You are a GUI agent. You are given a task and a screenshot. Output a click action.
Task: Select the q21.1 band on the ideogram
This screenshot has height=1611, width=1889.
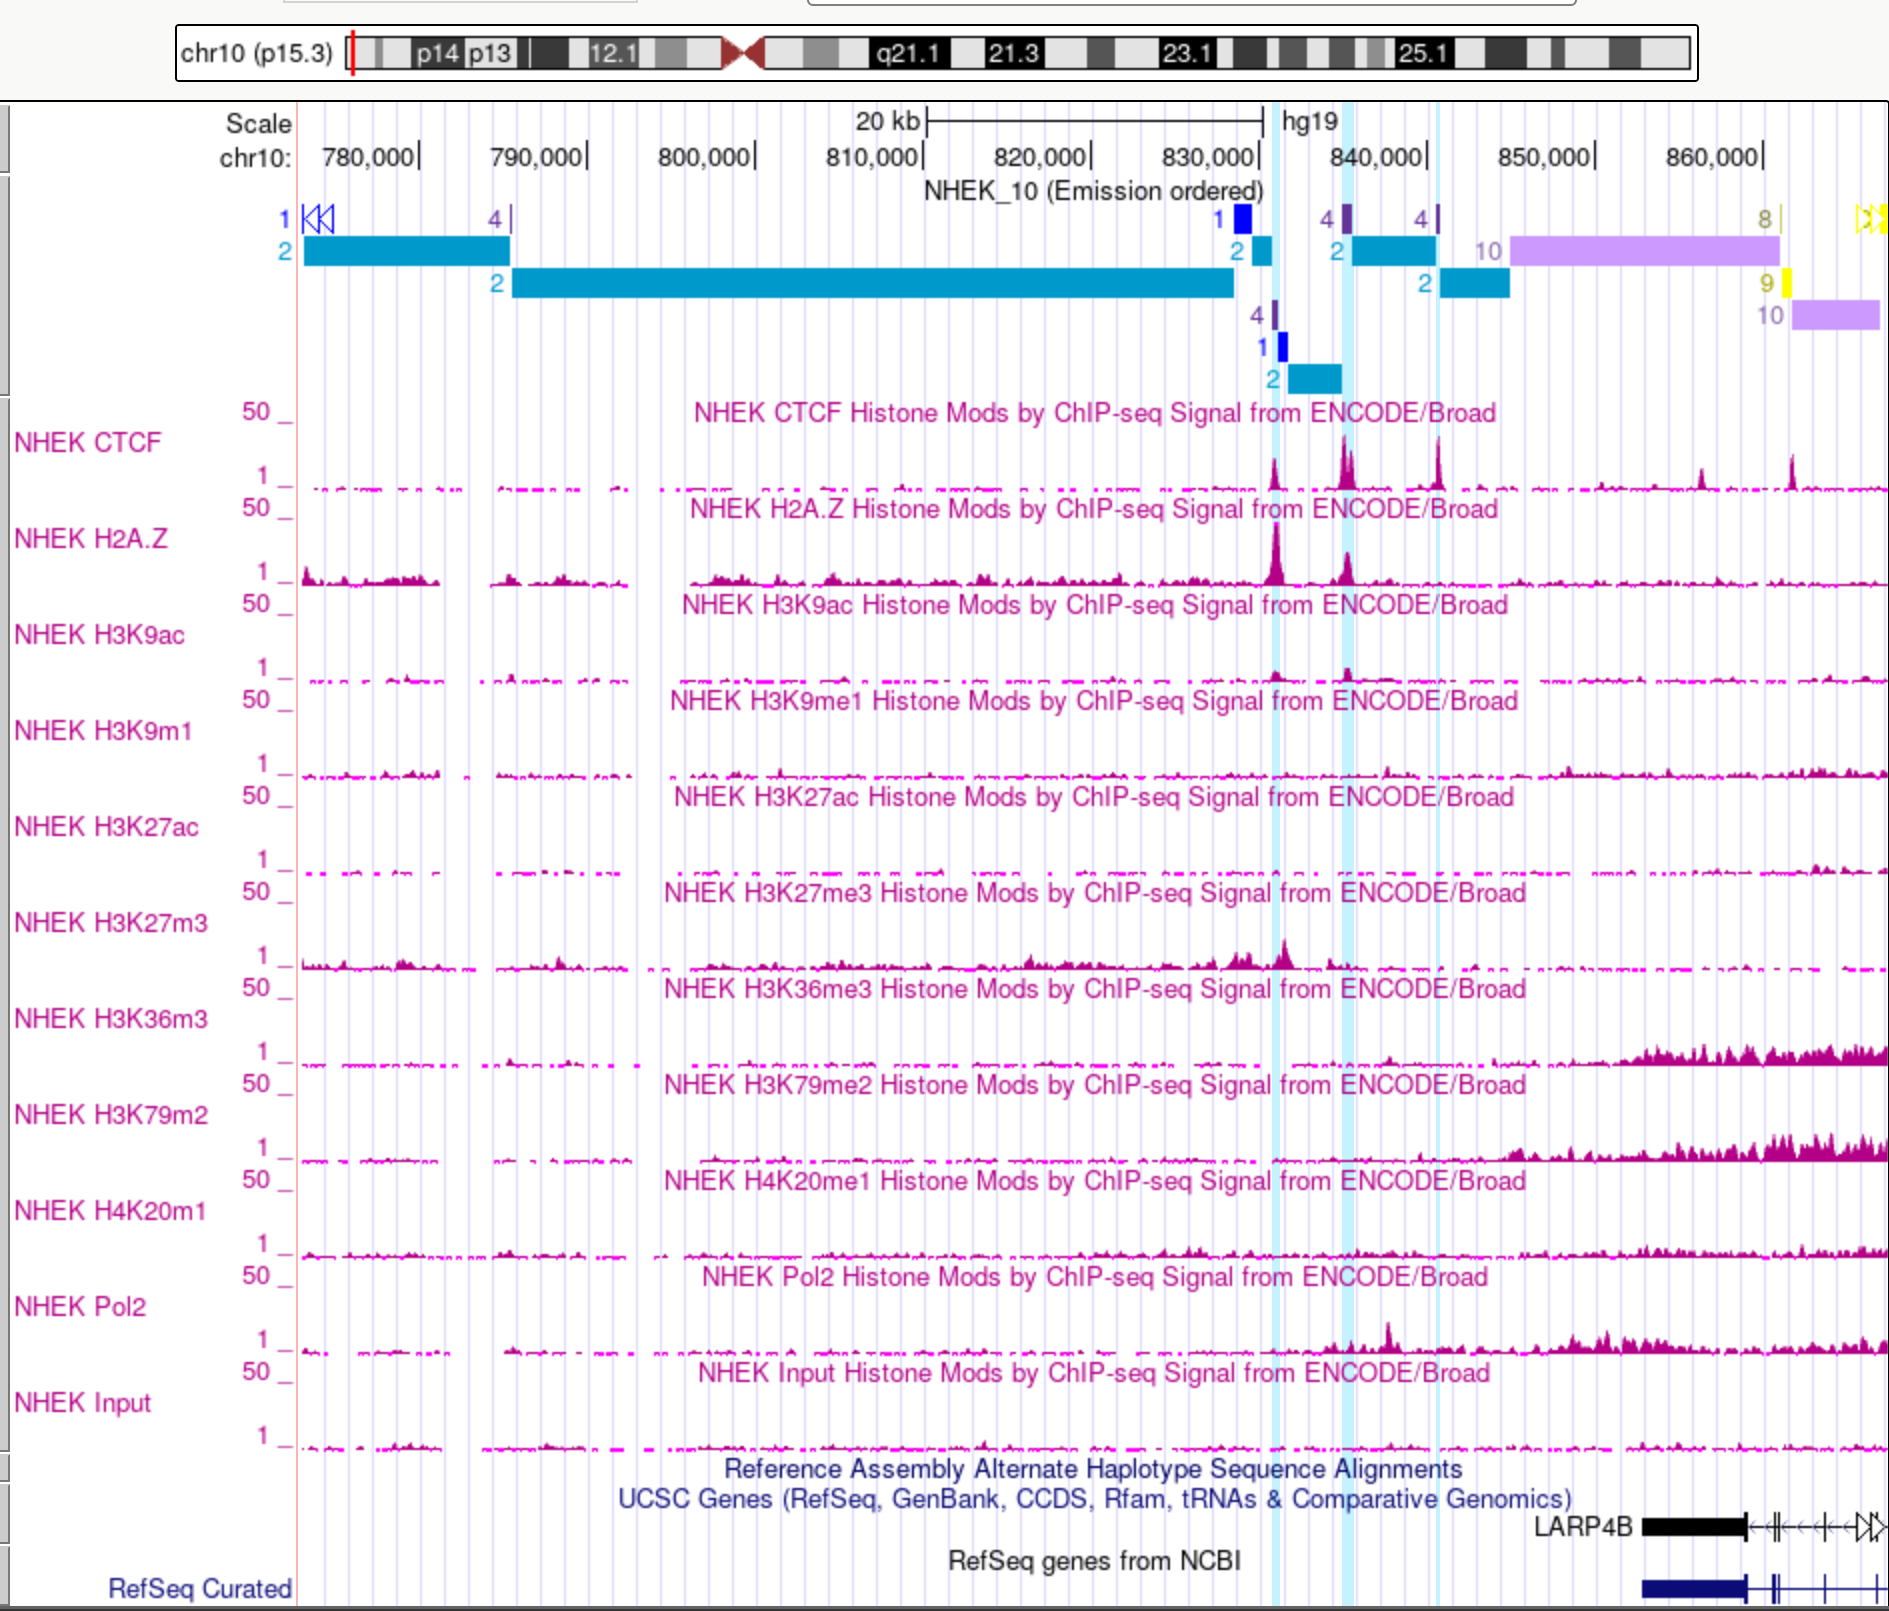click(908, 53)
